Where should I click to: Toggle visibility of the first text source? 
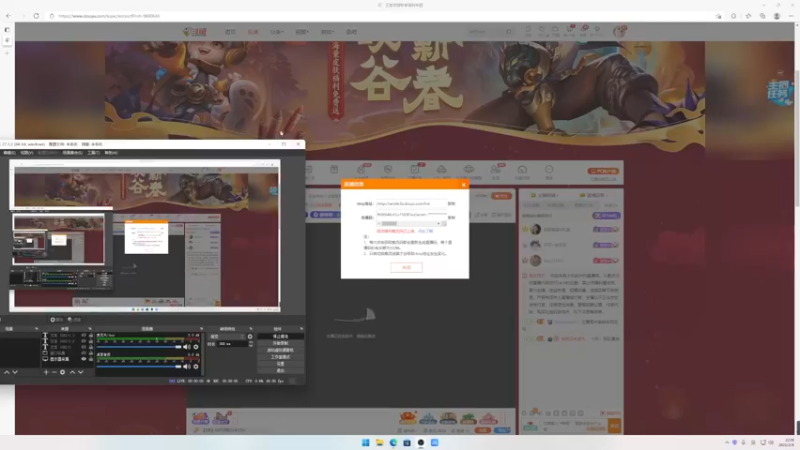click(x=84, y=335)
